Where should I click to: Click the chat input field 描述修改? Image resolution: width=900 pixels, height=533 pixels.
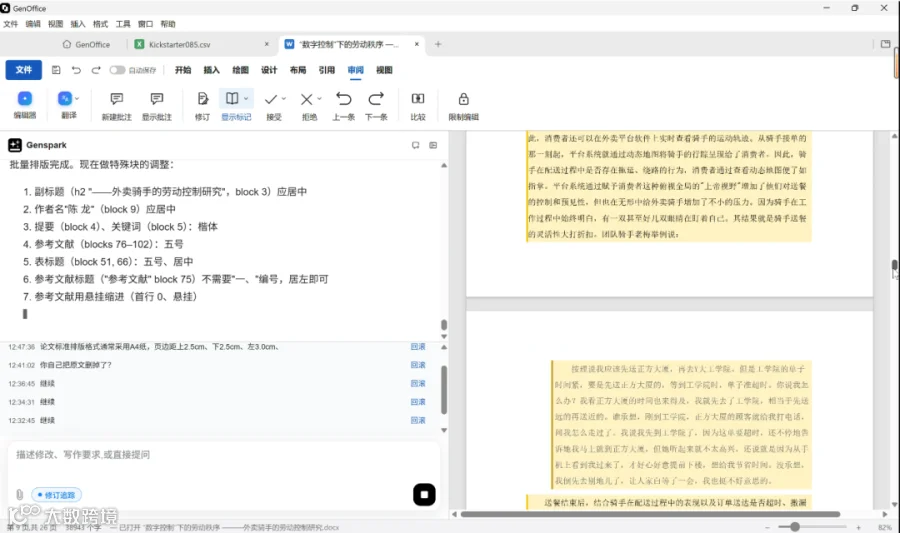pyautogui.click(x=224, y=455)
